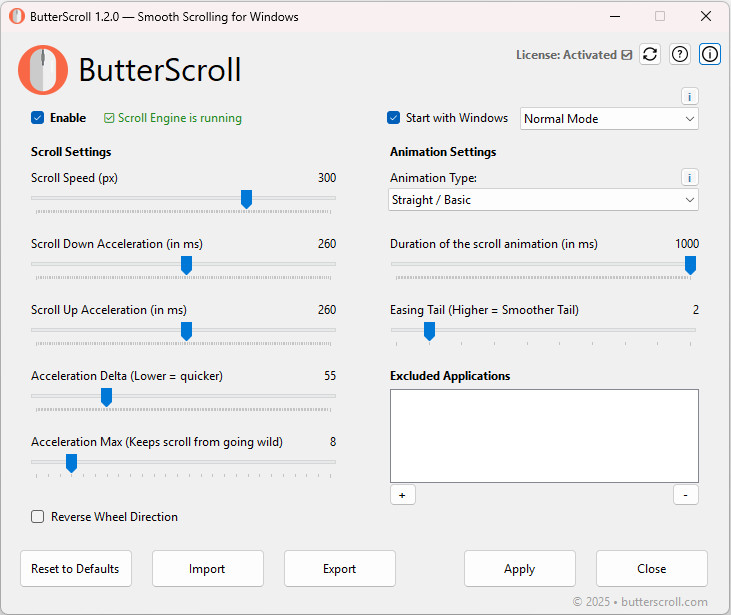Click the ButterScroll mouse logo

43,70
